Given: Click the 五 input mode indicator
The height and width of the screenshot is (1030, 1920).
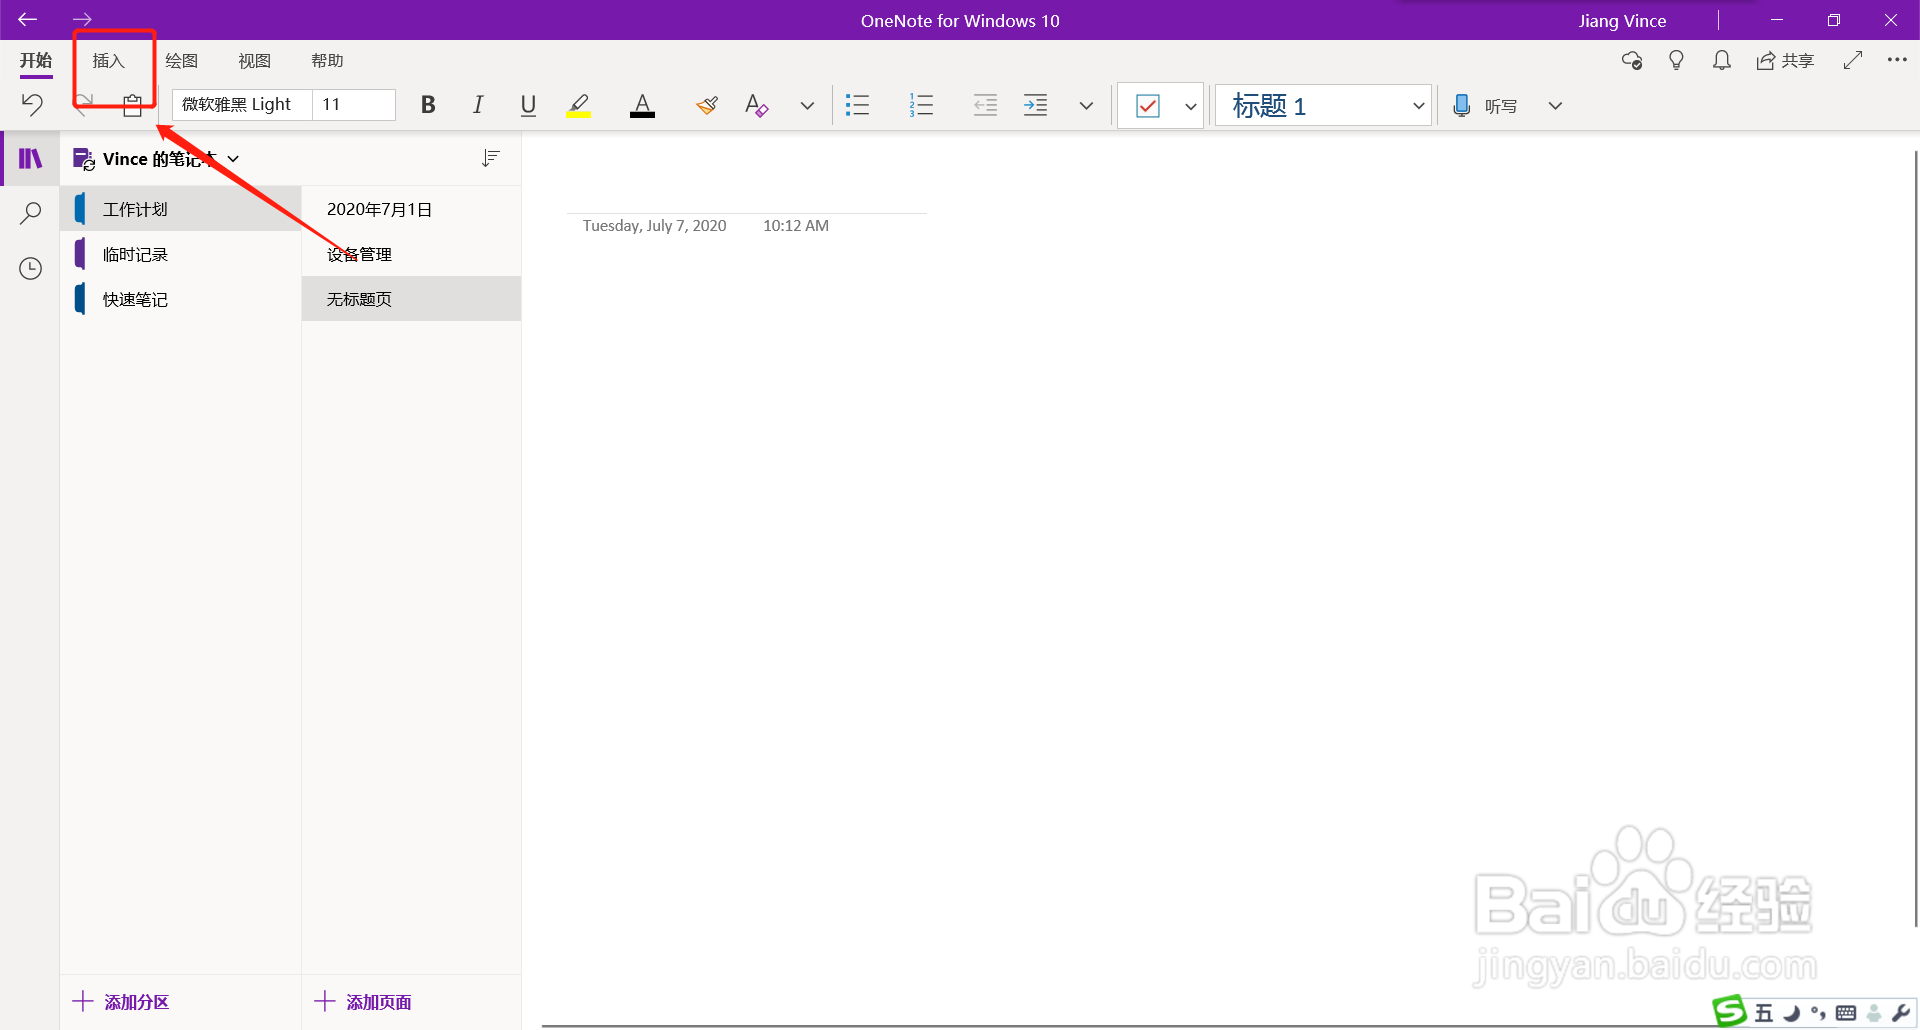Looking at the screenshot, I should click(1764, 1014).
